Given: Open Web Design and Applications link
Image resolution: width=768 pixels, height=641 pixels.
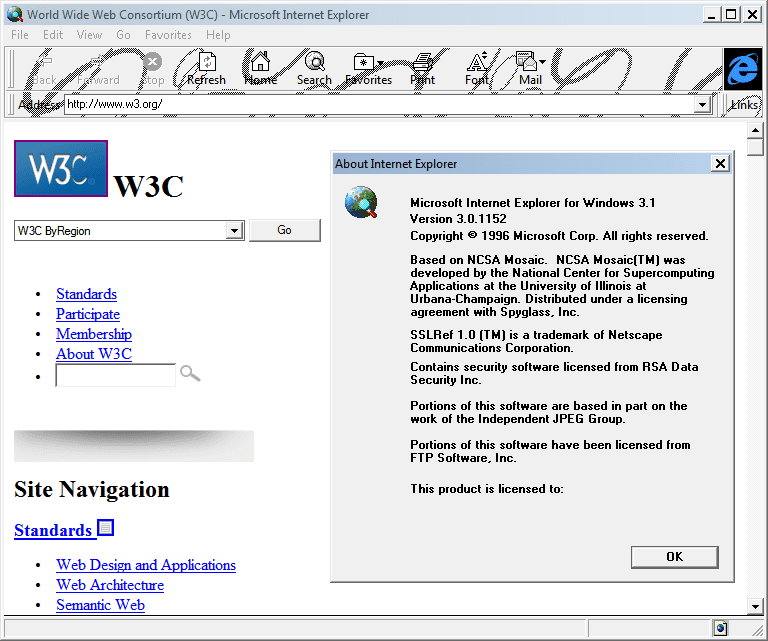Looking at the screenshot, I should 145,565.
